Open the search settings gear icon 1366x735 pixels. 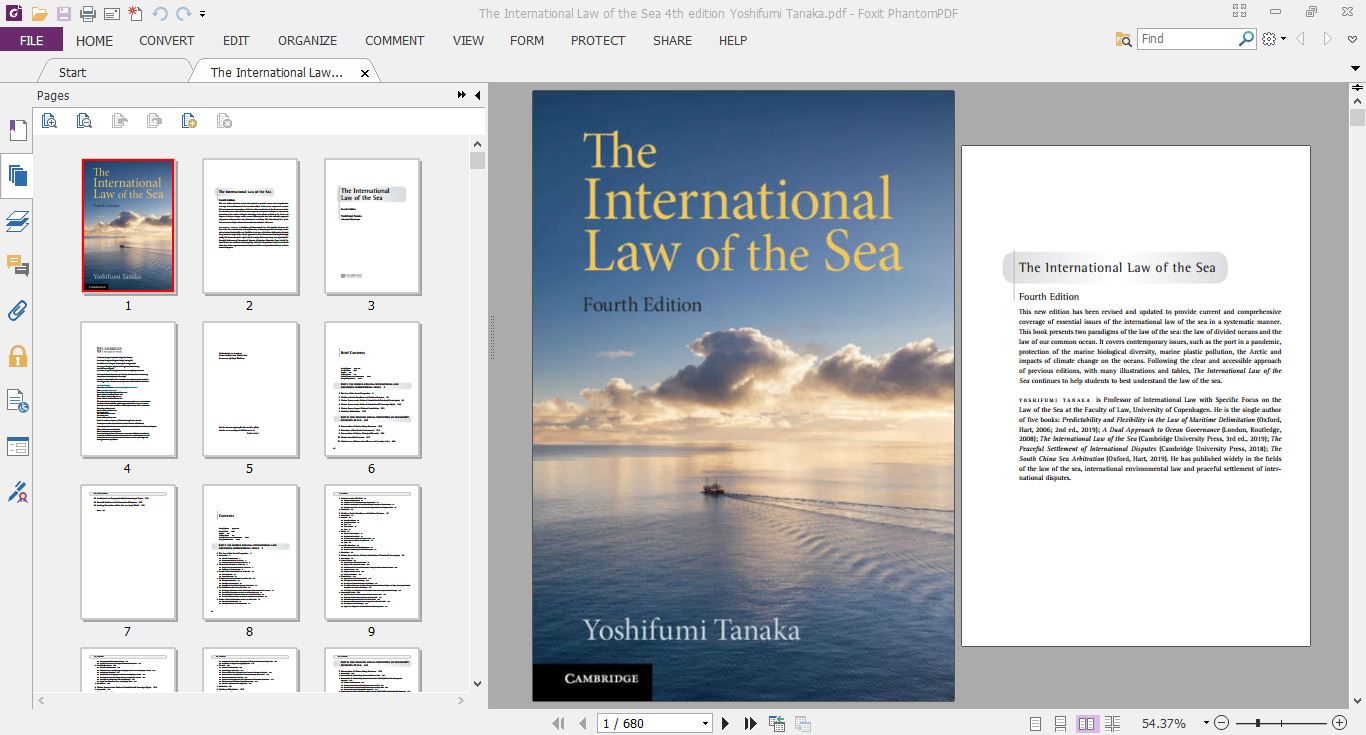tap(1269, 39)
